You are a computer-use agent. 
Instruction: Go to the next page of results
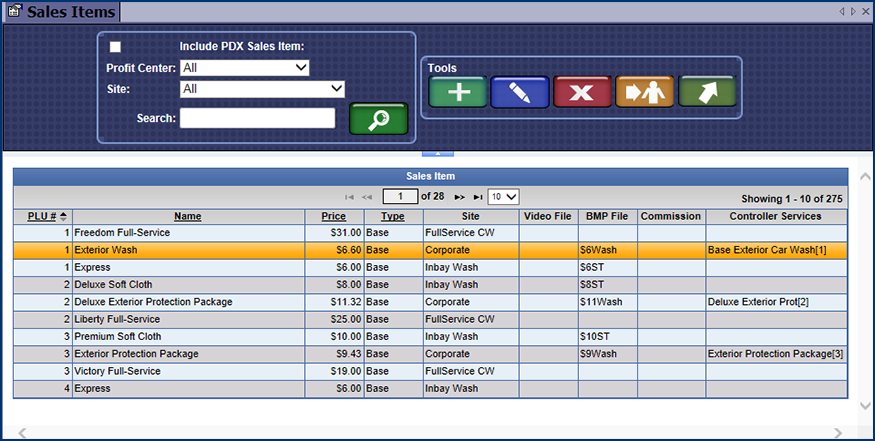click(x=460, y=197)
